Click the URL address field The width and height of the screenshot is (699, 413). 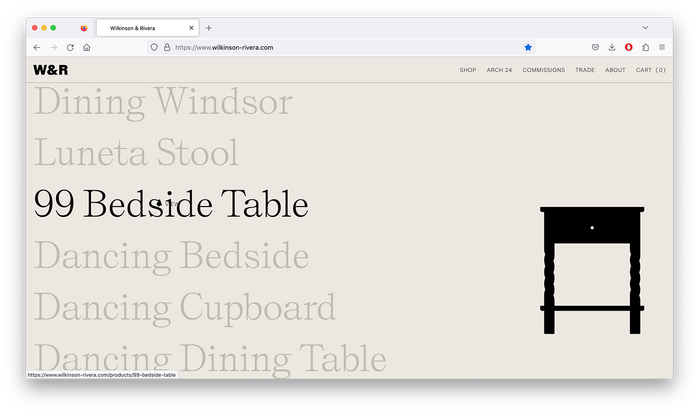pos(340,47)
